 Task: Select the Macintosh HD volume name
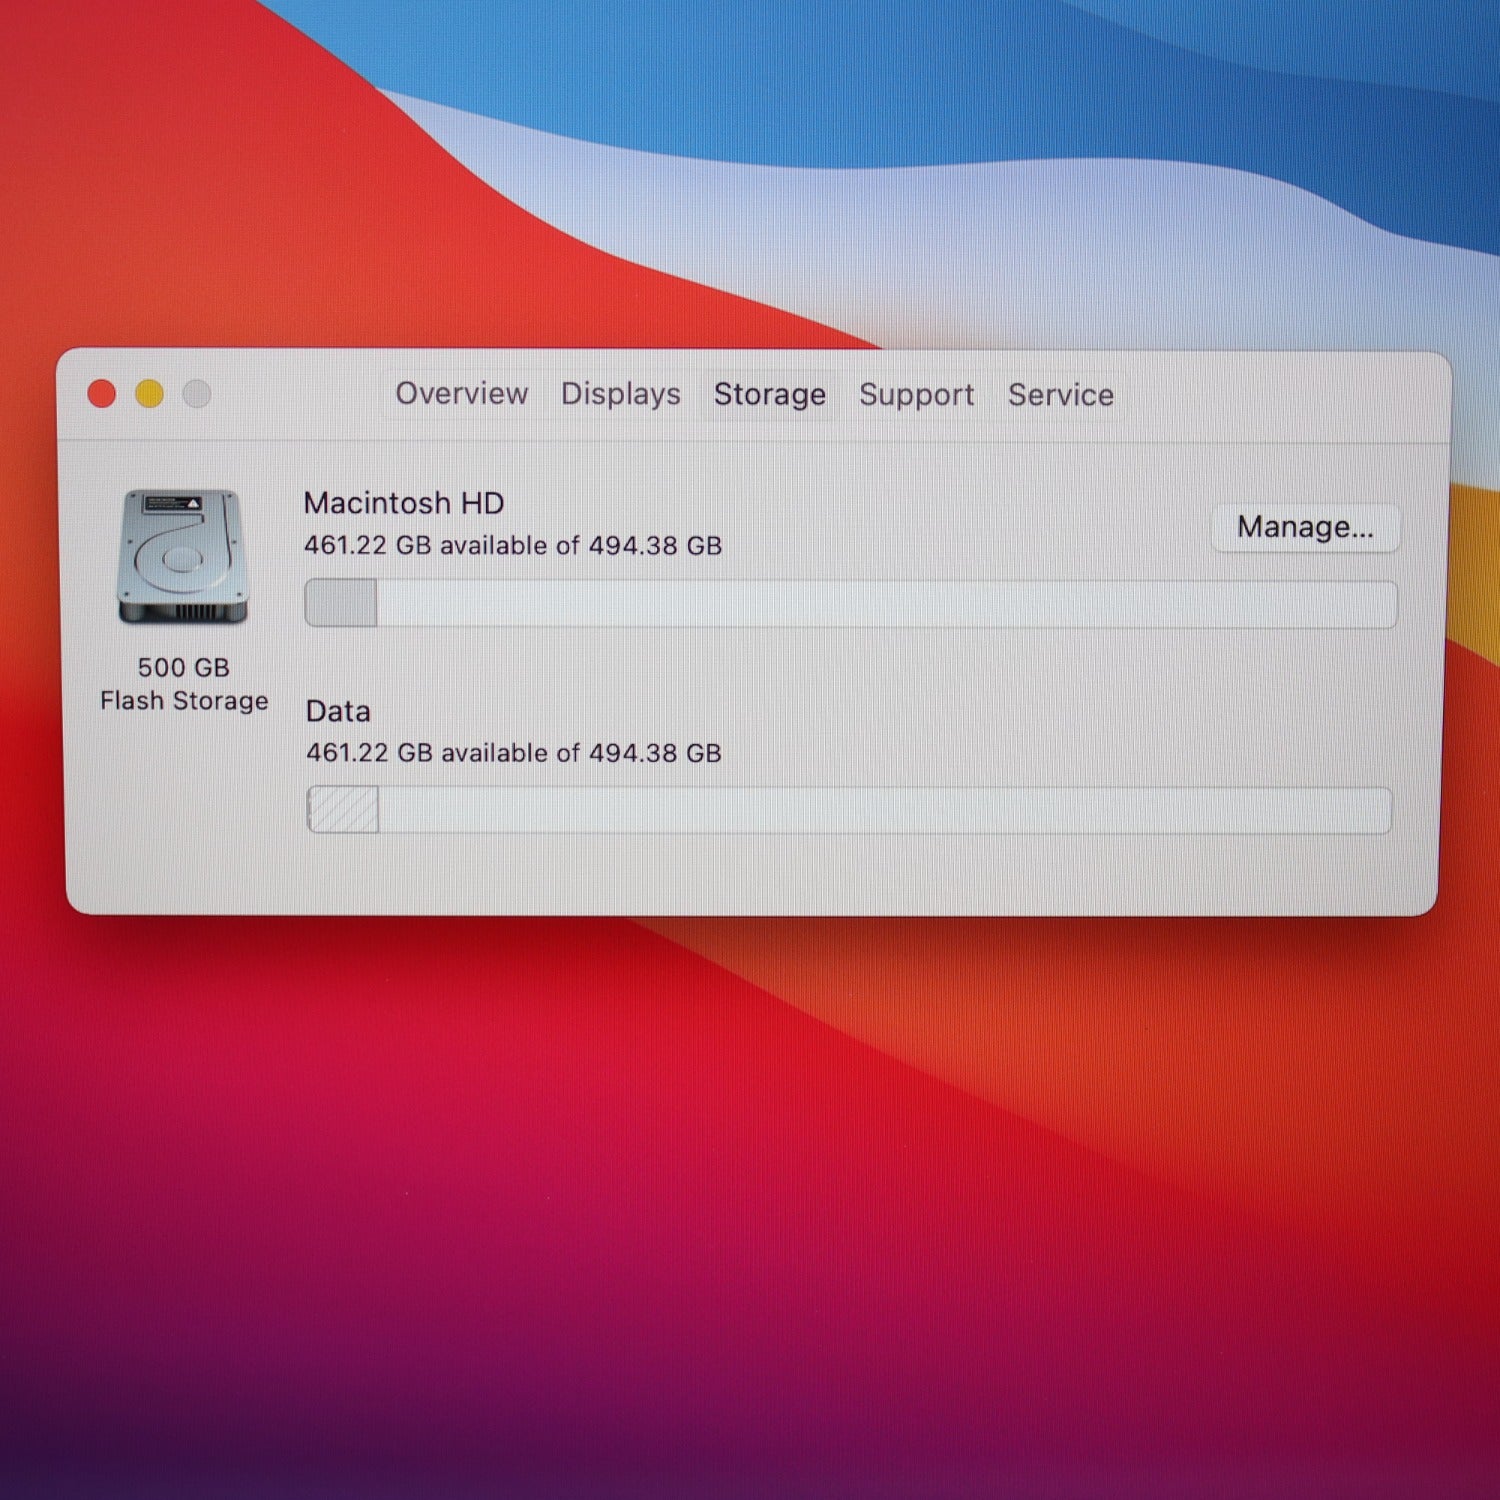tap(403, 503)
